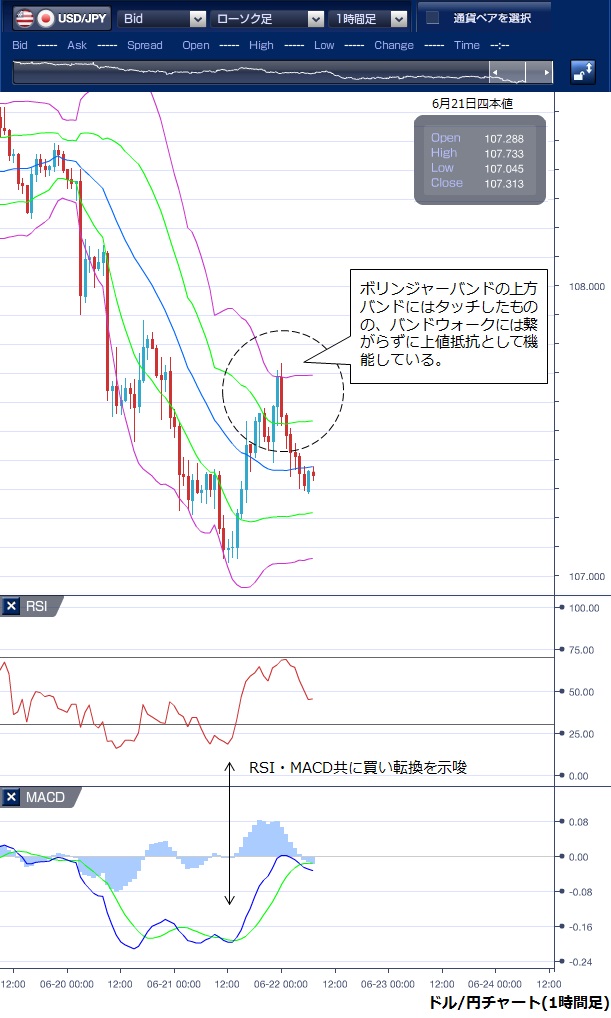Image resolution: width=611 pixels, height=1018 pixels.
Task: Click the overview chart range slider track
Action: click(x=250, y=73)
